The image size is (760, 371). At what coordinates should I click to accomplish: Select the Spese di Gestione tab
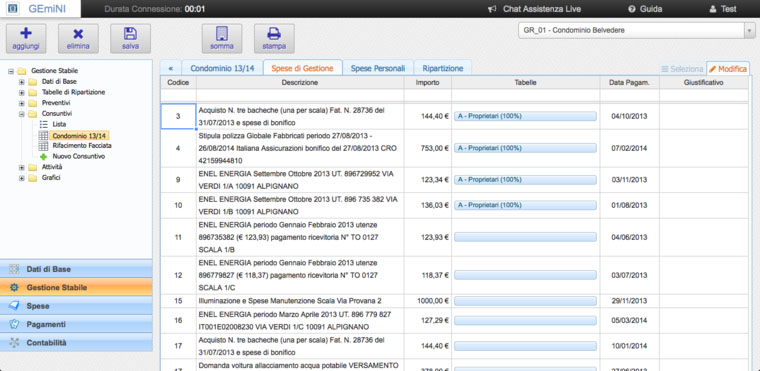[x=302, y=68]
